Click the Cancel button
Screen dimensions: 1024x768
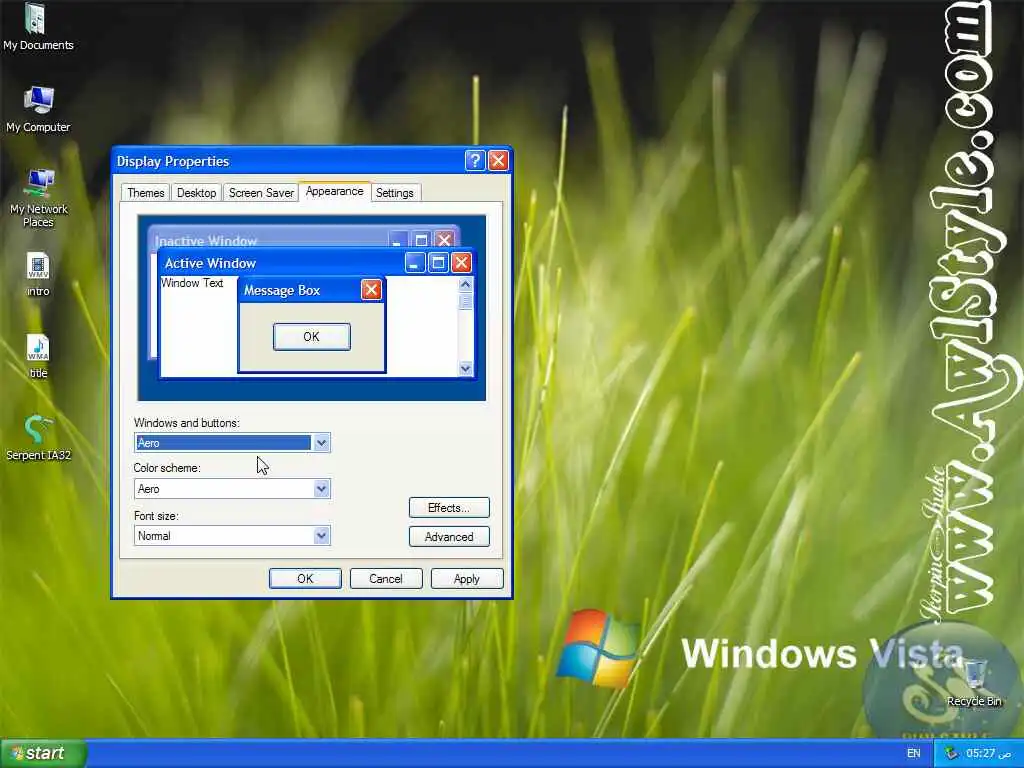coord(385,579)
